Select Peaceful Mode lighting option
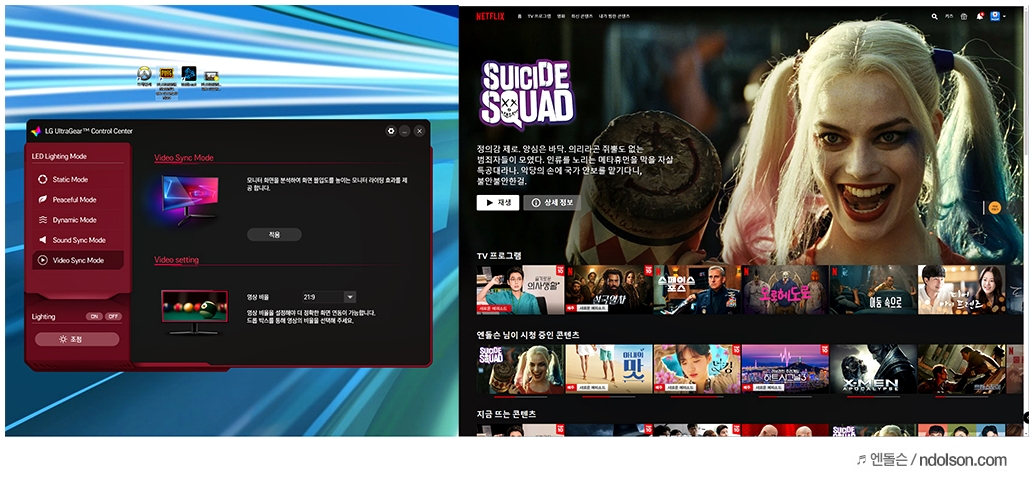Image resolution: width=1034 pixels, height=477 pixels. point(78,200)
